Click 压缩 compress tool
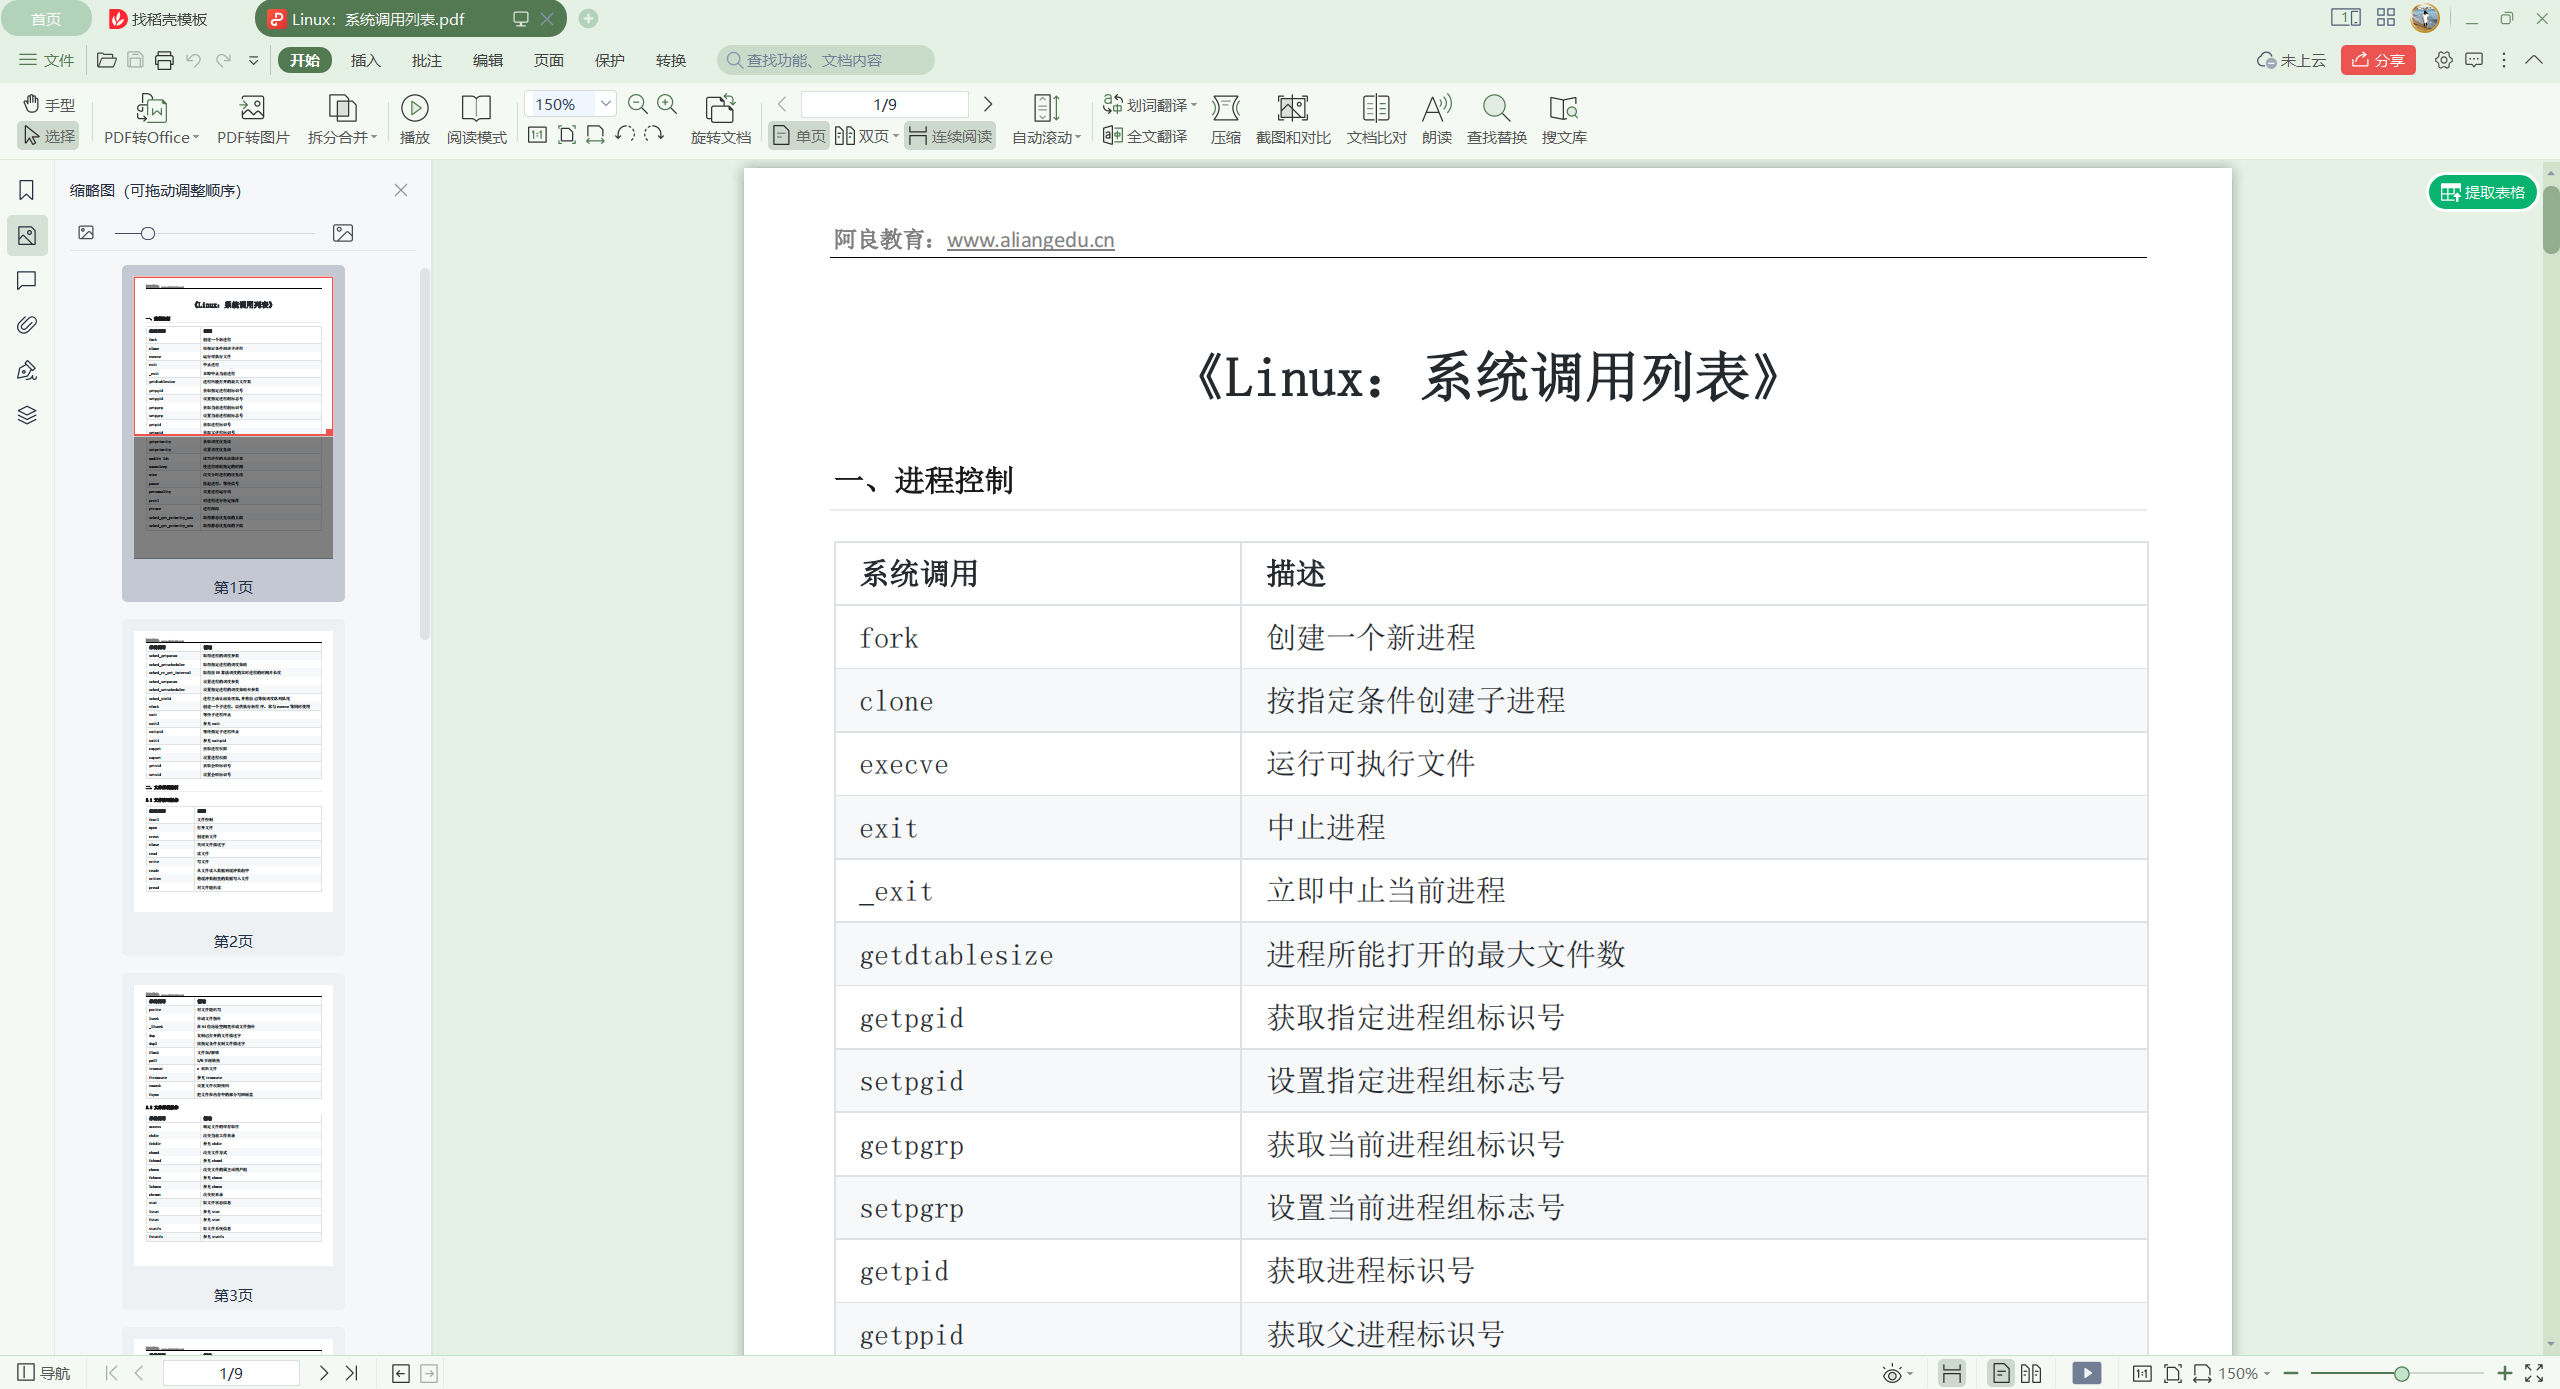 (x=1225, y=119)
